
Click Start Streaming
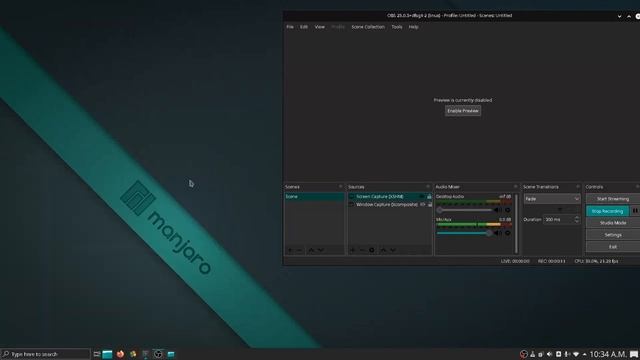click(x=613, y=199)
